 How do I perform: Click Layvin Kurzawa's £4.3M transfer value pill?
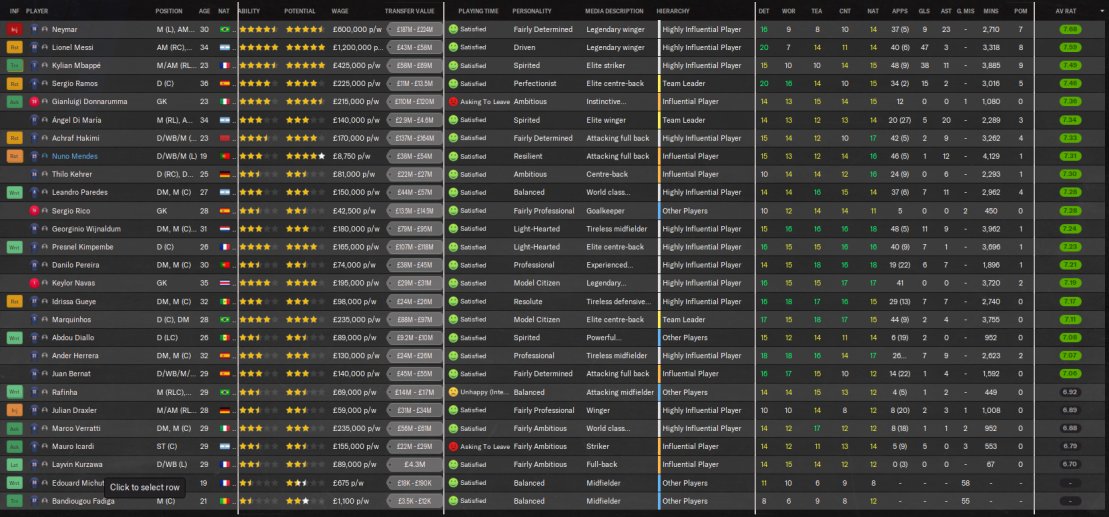tap(414, 465)
